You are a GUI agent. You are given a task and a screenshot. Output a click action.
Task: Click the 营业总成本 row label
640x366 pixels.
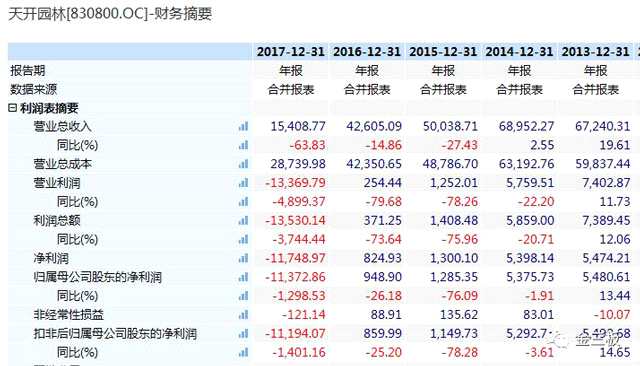[x=62, y=164]
